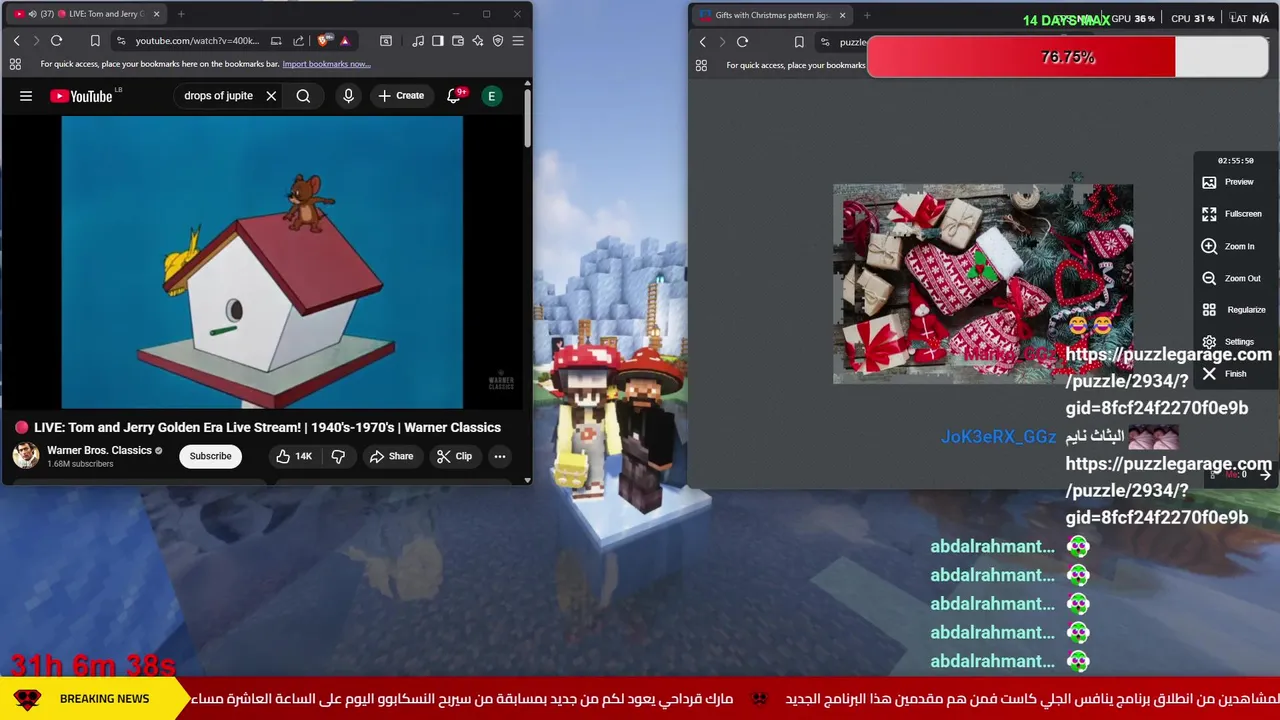Open the account avatar 'E' menu
The height and width of the screenshot is (720, 1280).
point(491,96)
